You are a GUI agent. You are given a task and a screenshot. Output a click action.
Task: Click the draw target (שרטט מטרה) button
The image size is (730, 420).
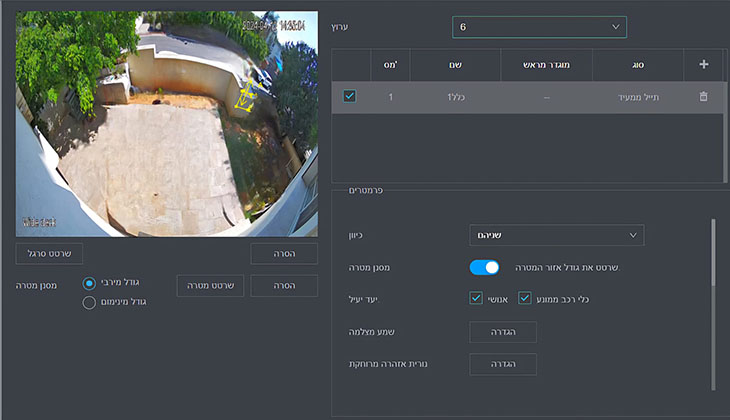point(210,285)
